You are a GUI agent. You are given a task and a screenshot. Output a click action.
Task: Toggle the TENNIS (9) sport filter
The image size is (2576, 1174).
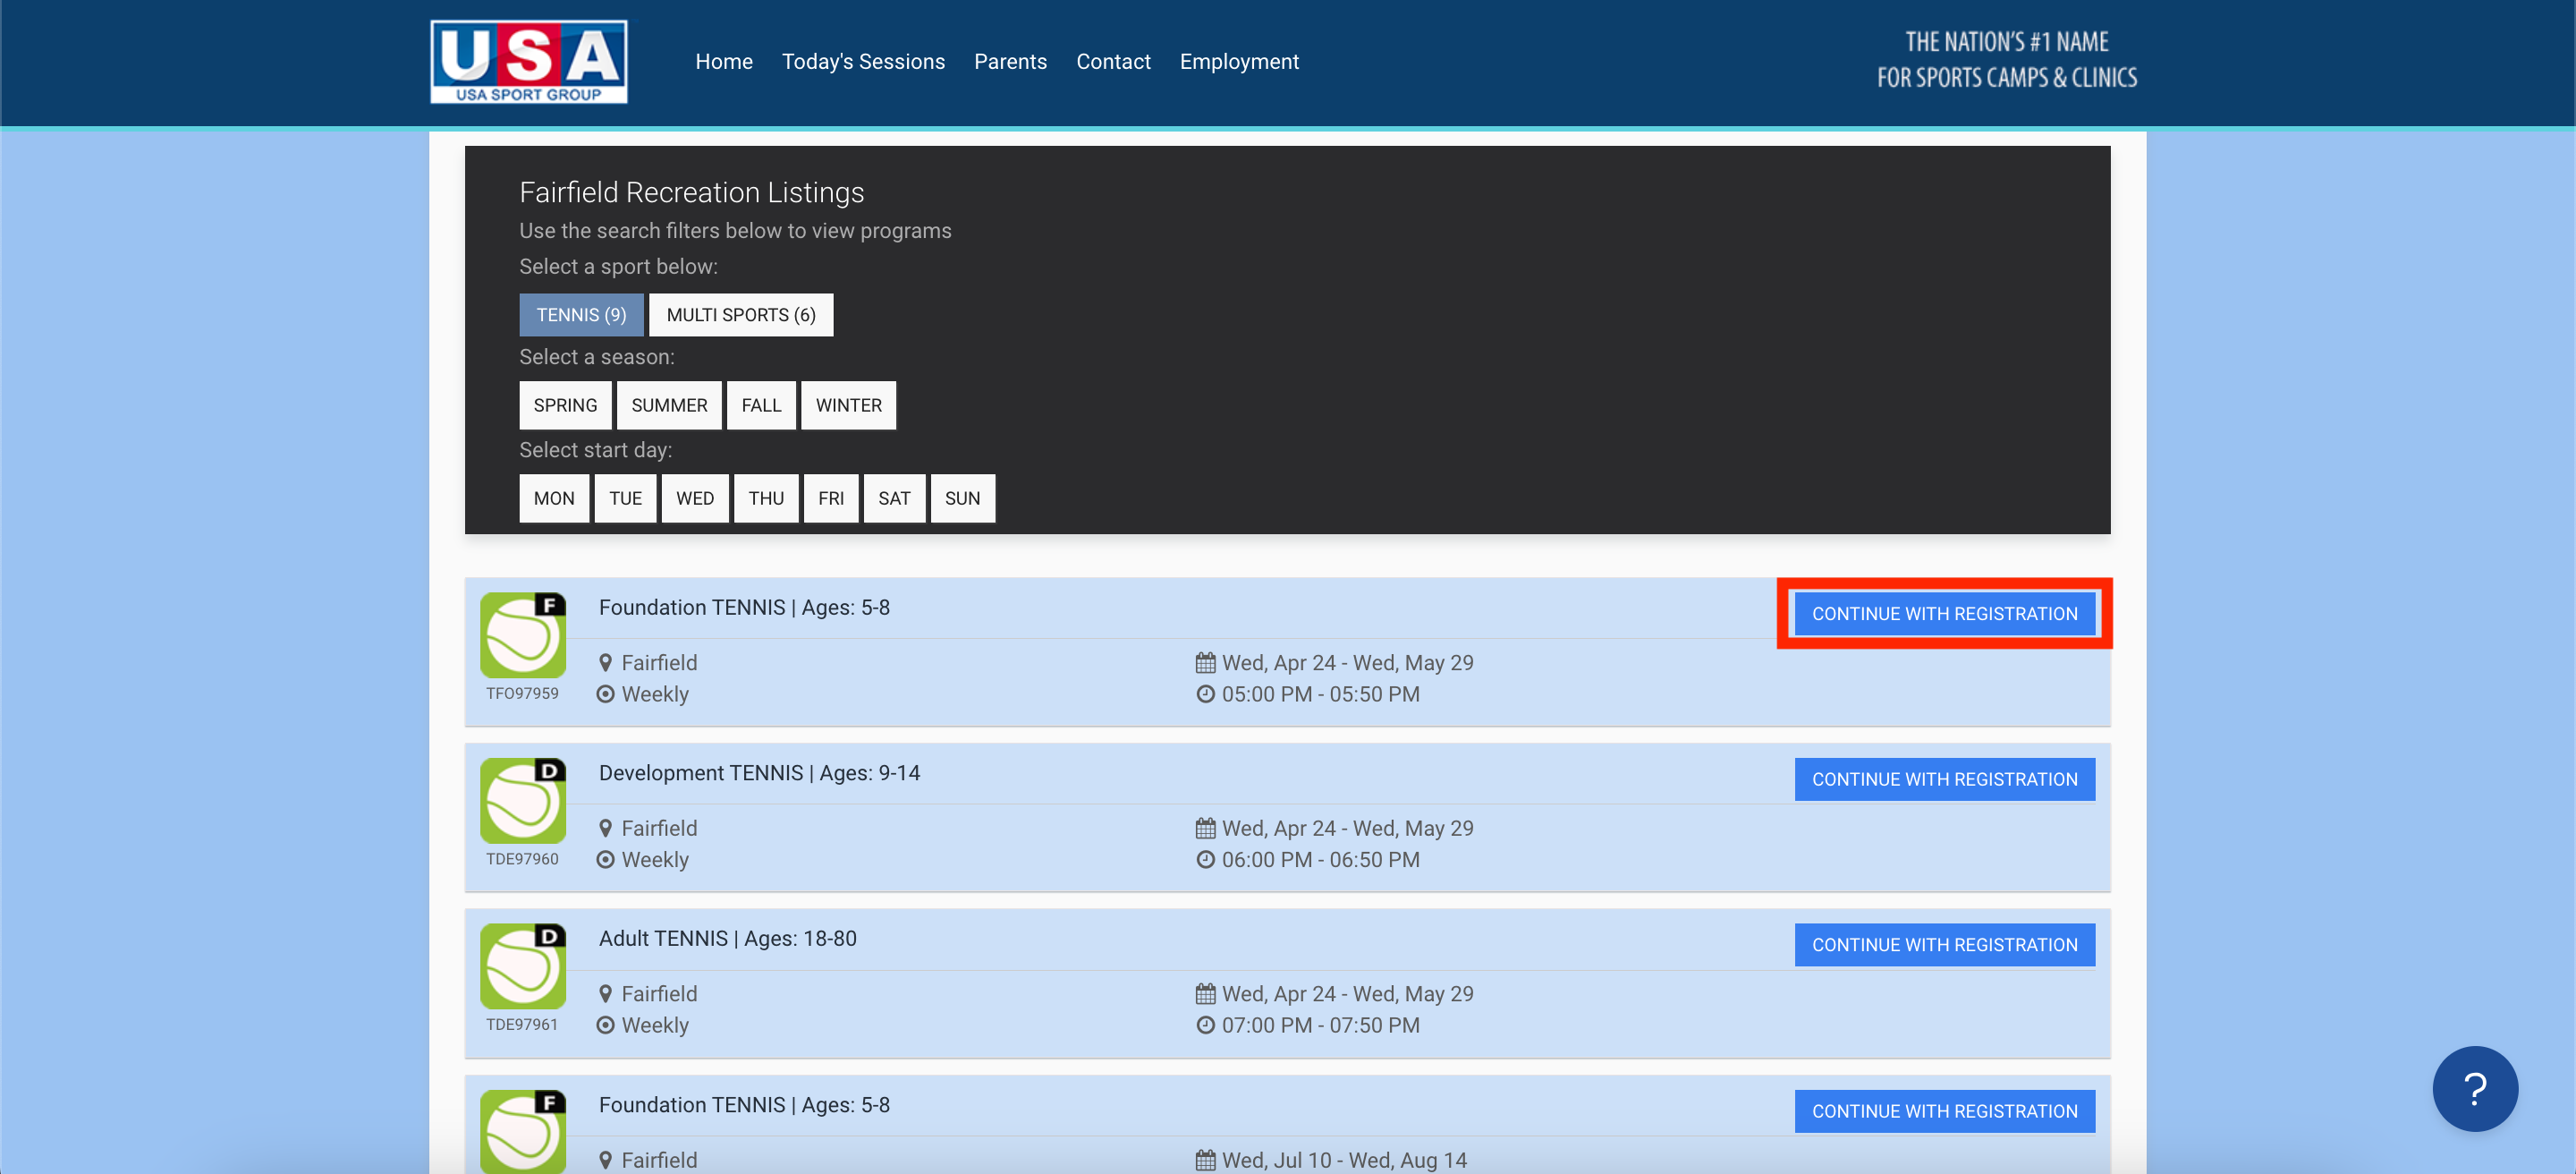tap(581, 315)
